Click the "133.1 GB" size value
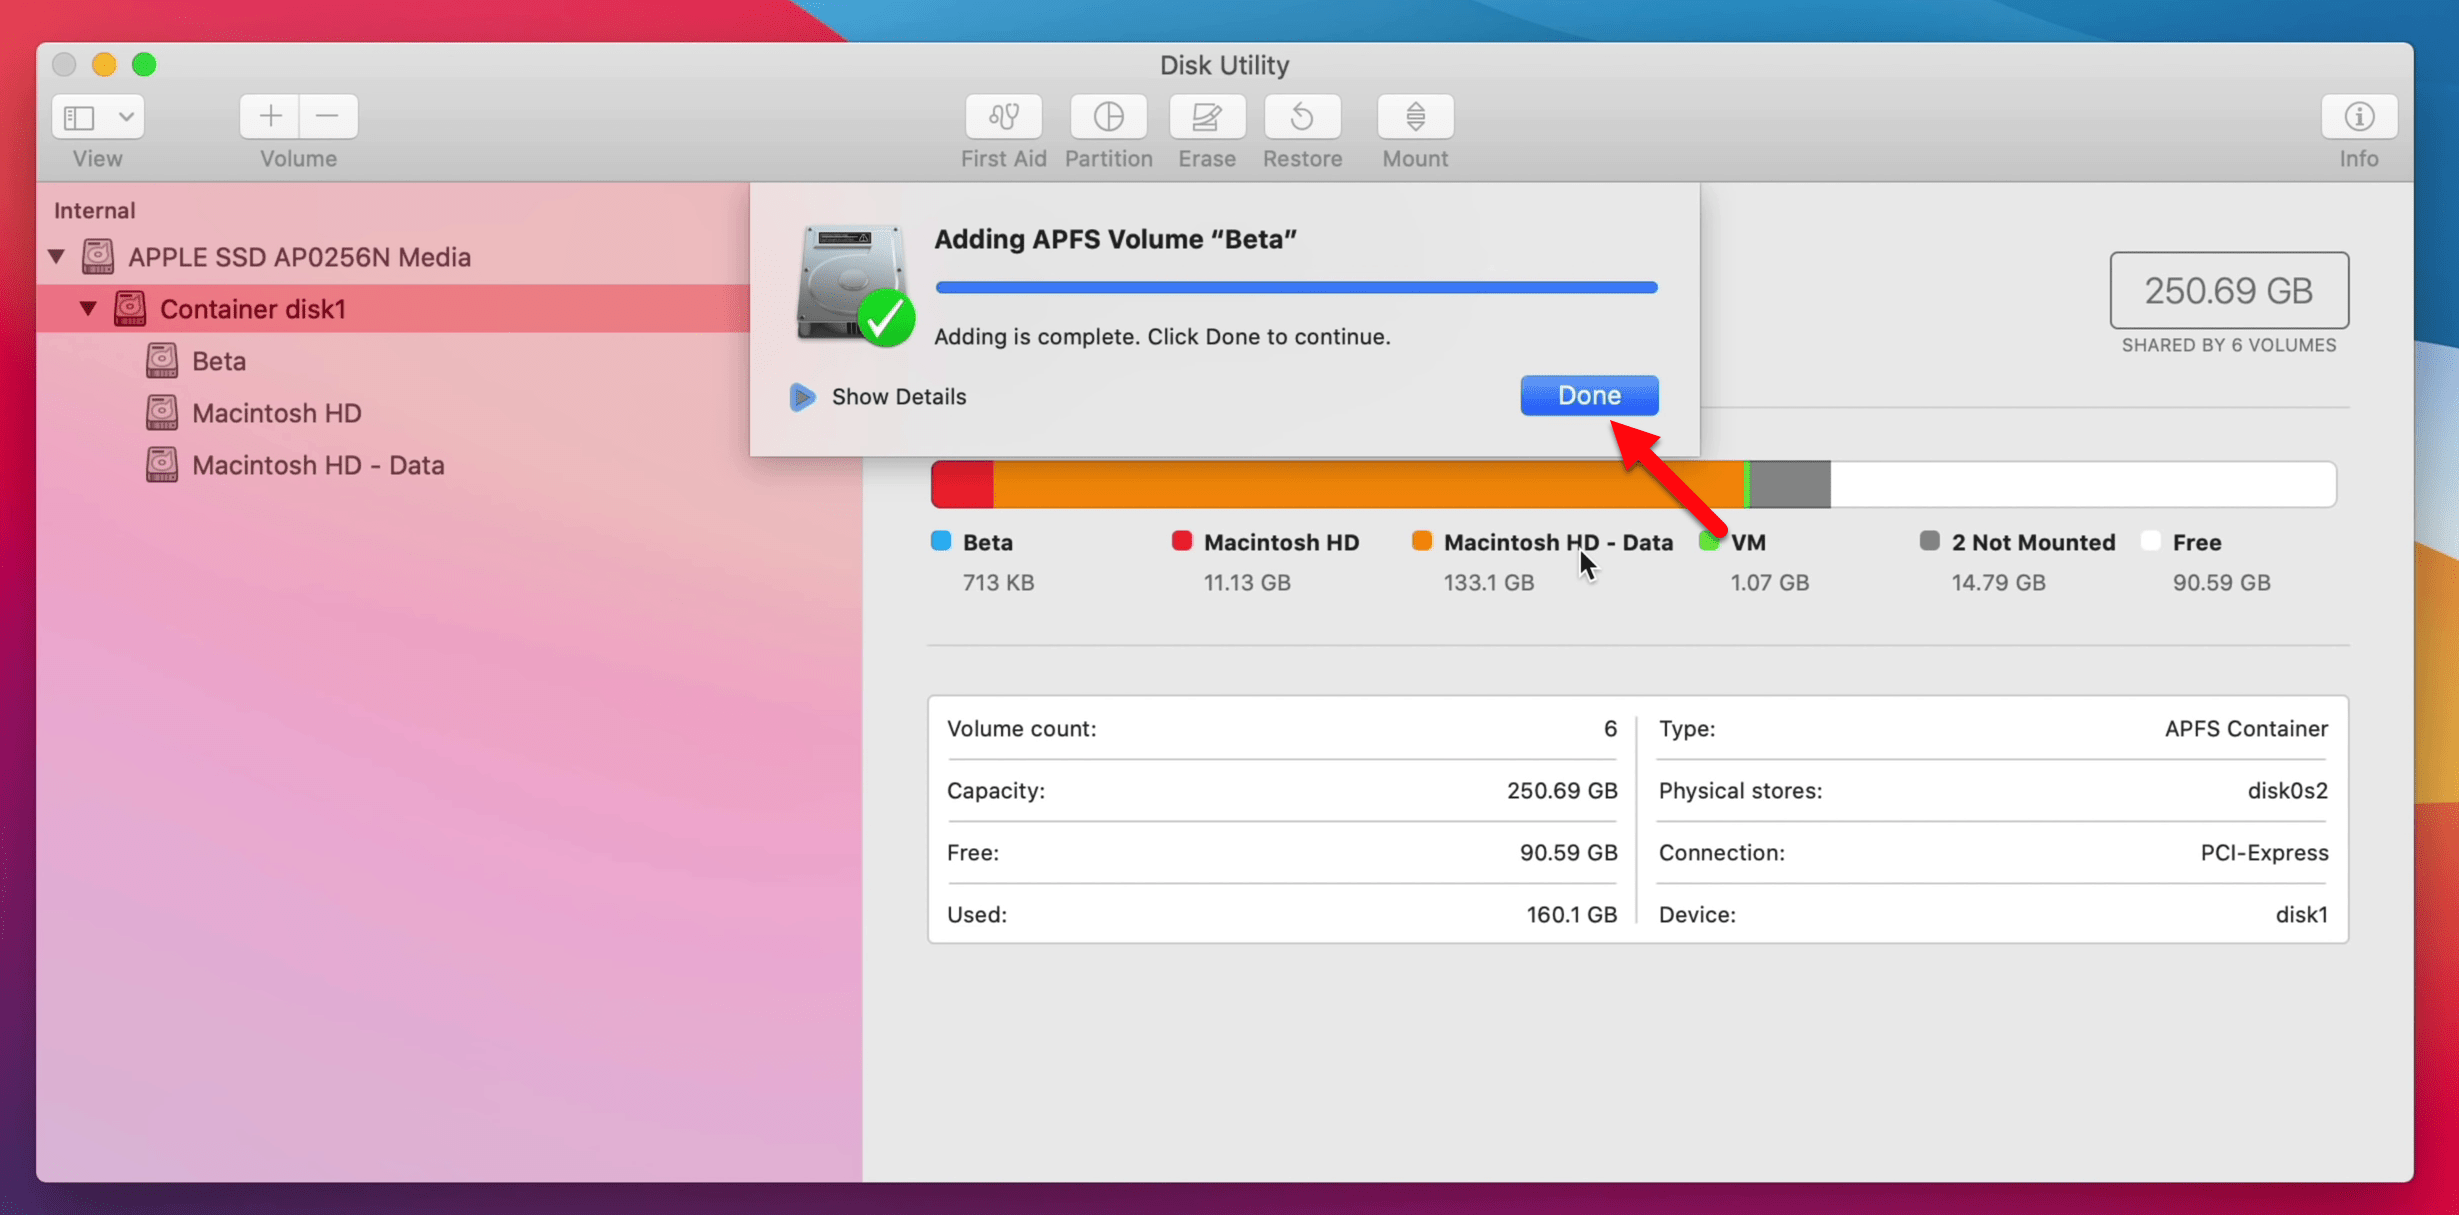The width and height of the screenshot is (2459, 1215). point(1488,583)
